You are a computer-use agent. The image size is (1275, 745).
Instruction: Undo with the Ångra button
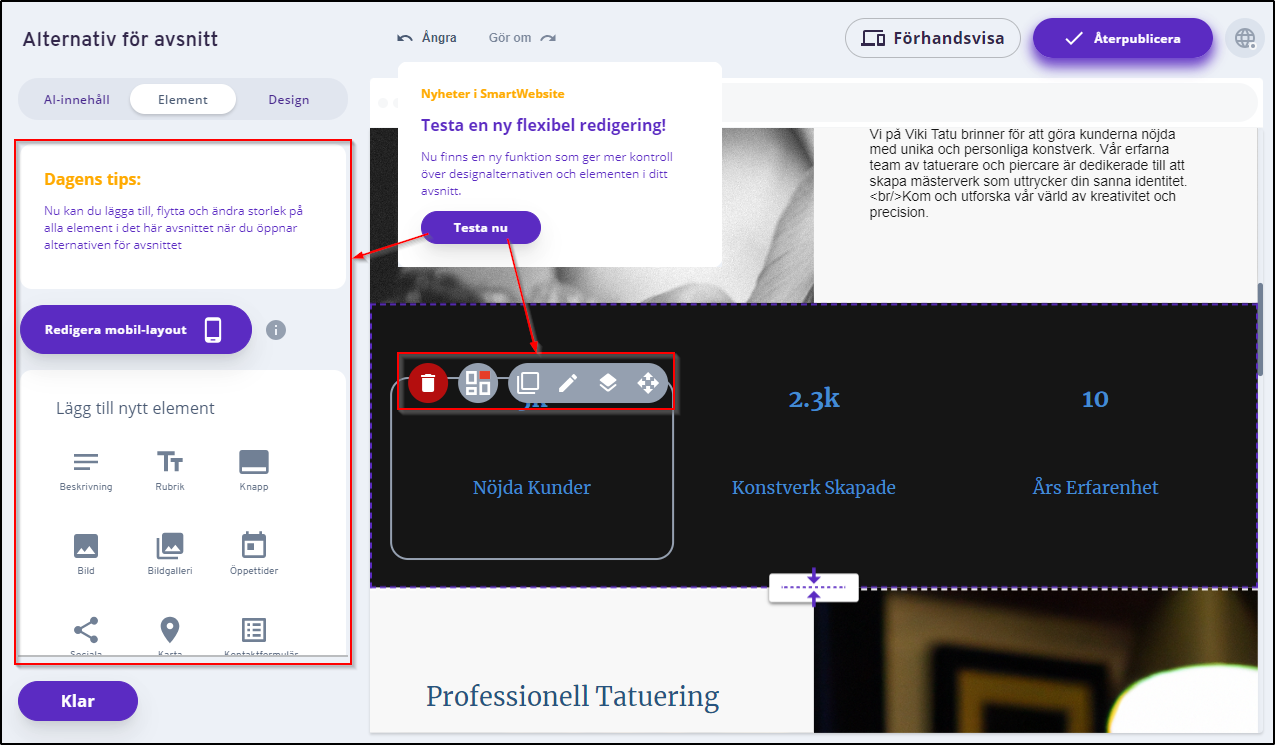(427, 38)
